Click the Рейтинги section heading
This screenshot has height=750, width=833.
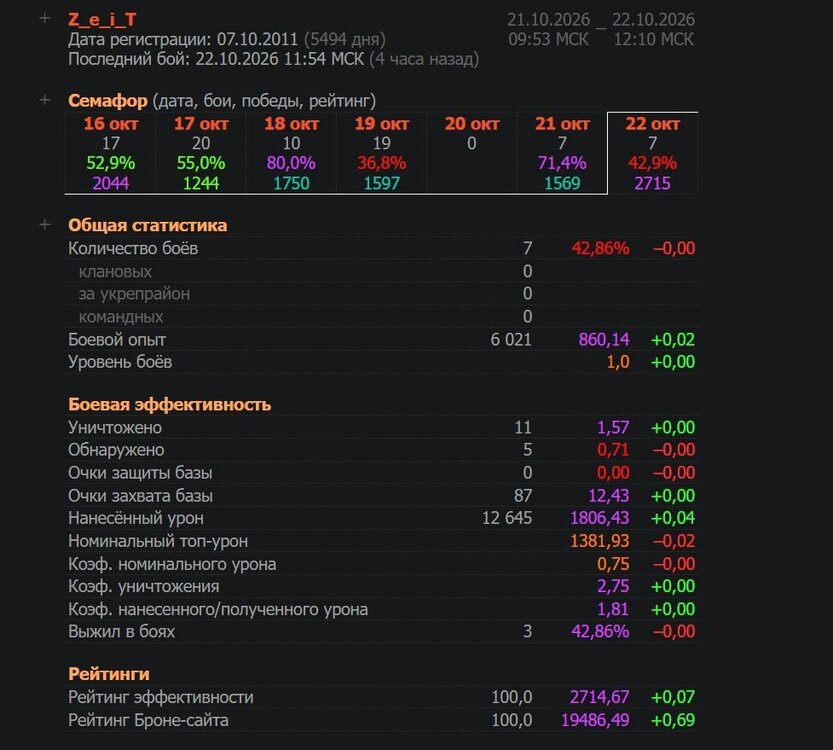pos(109,674)
